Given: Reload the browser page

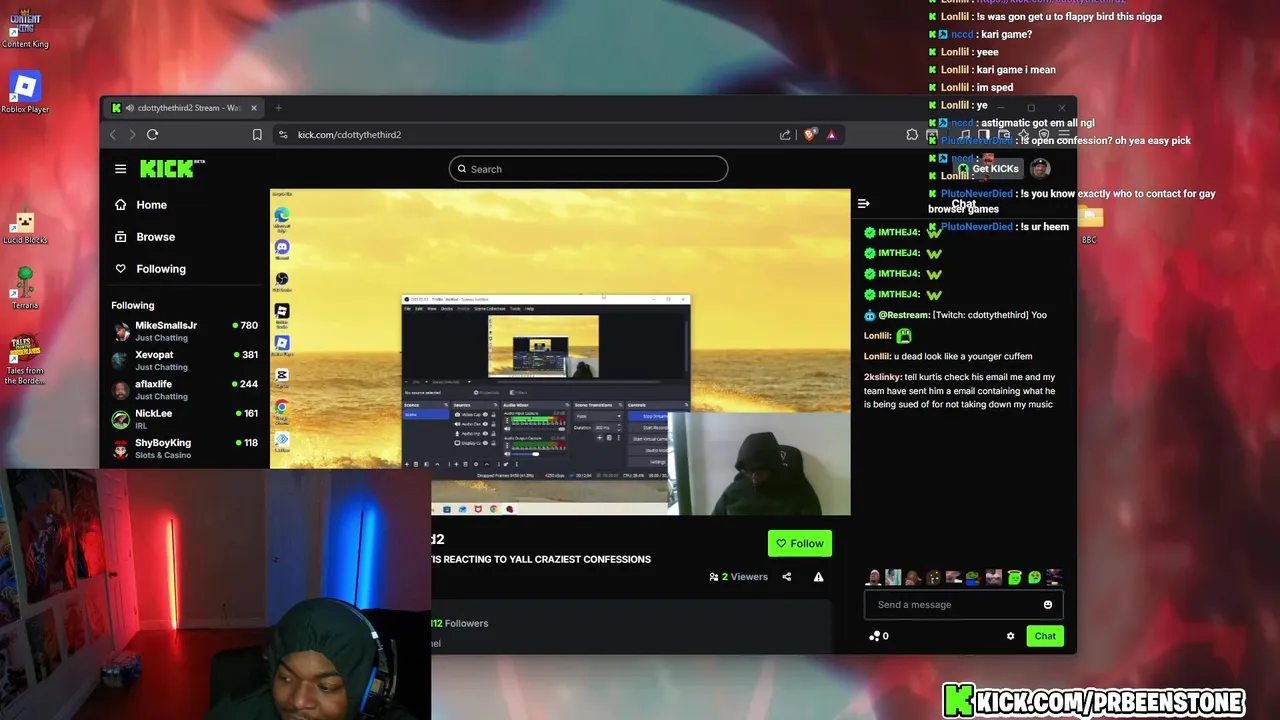Looking at the screenshot, I should point(152,134).
